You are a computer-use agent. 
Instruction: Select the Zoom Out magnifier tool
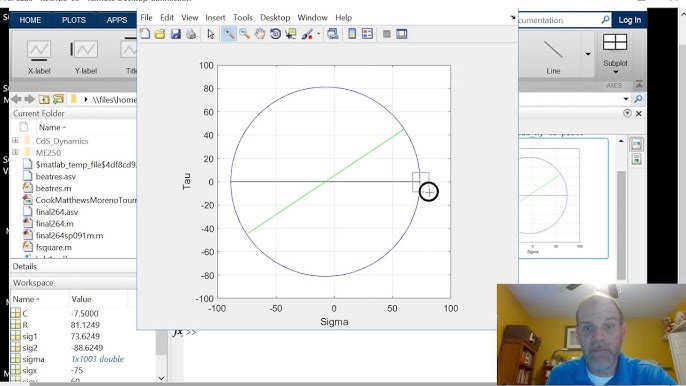(x=244, y=34)
